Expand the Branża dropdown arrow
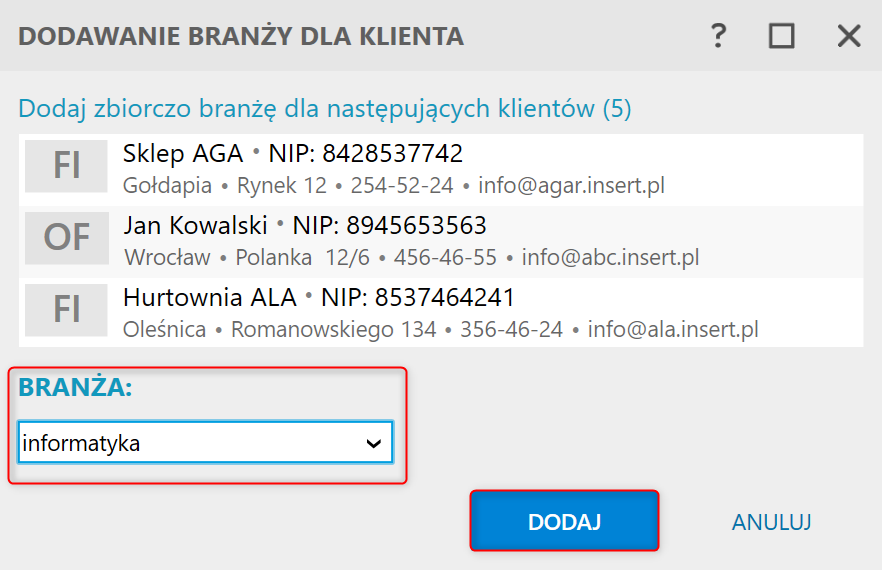Image resolution: width=882 pixels, height=570 pixels. coord(374,443)
